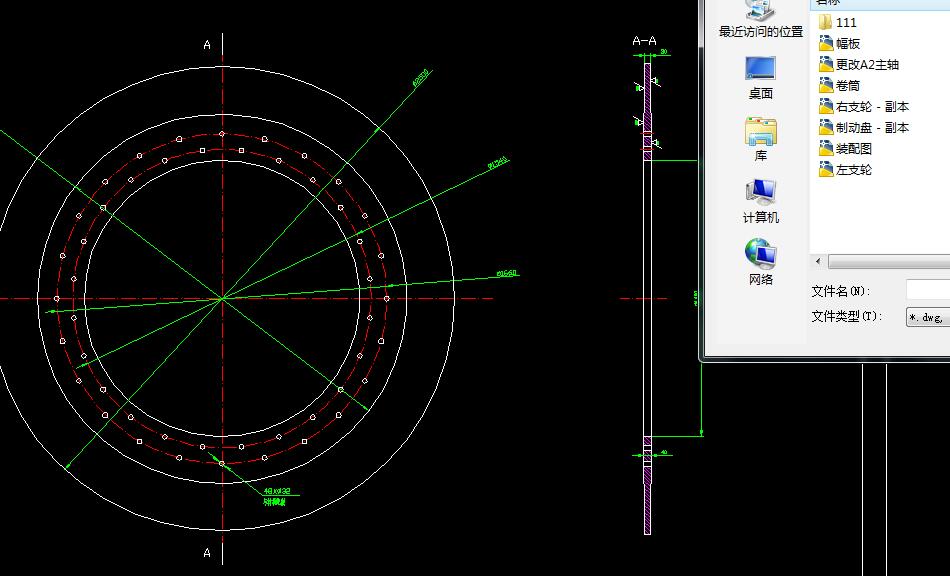Click the 48xø32 hole callout text

[x=277, y=491]
